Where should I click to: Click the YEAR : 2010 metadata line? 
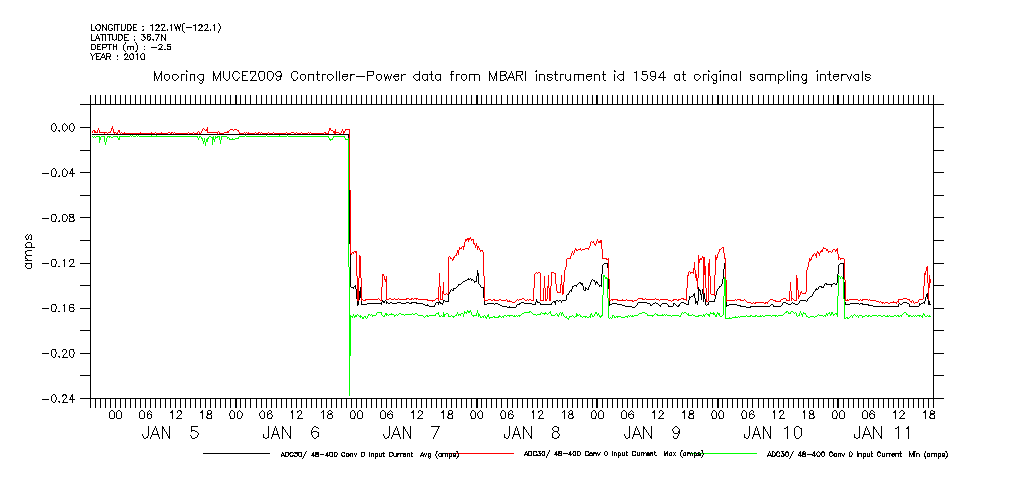pyautogui.click(x=118, y=57)
